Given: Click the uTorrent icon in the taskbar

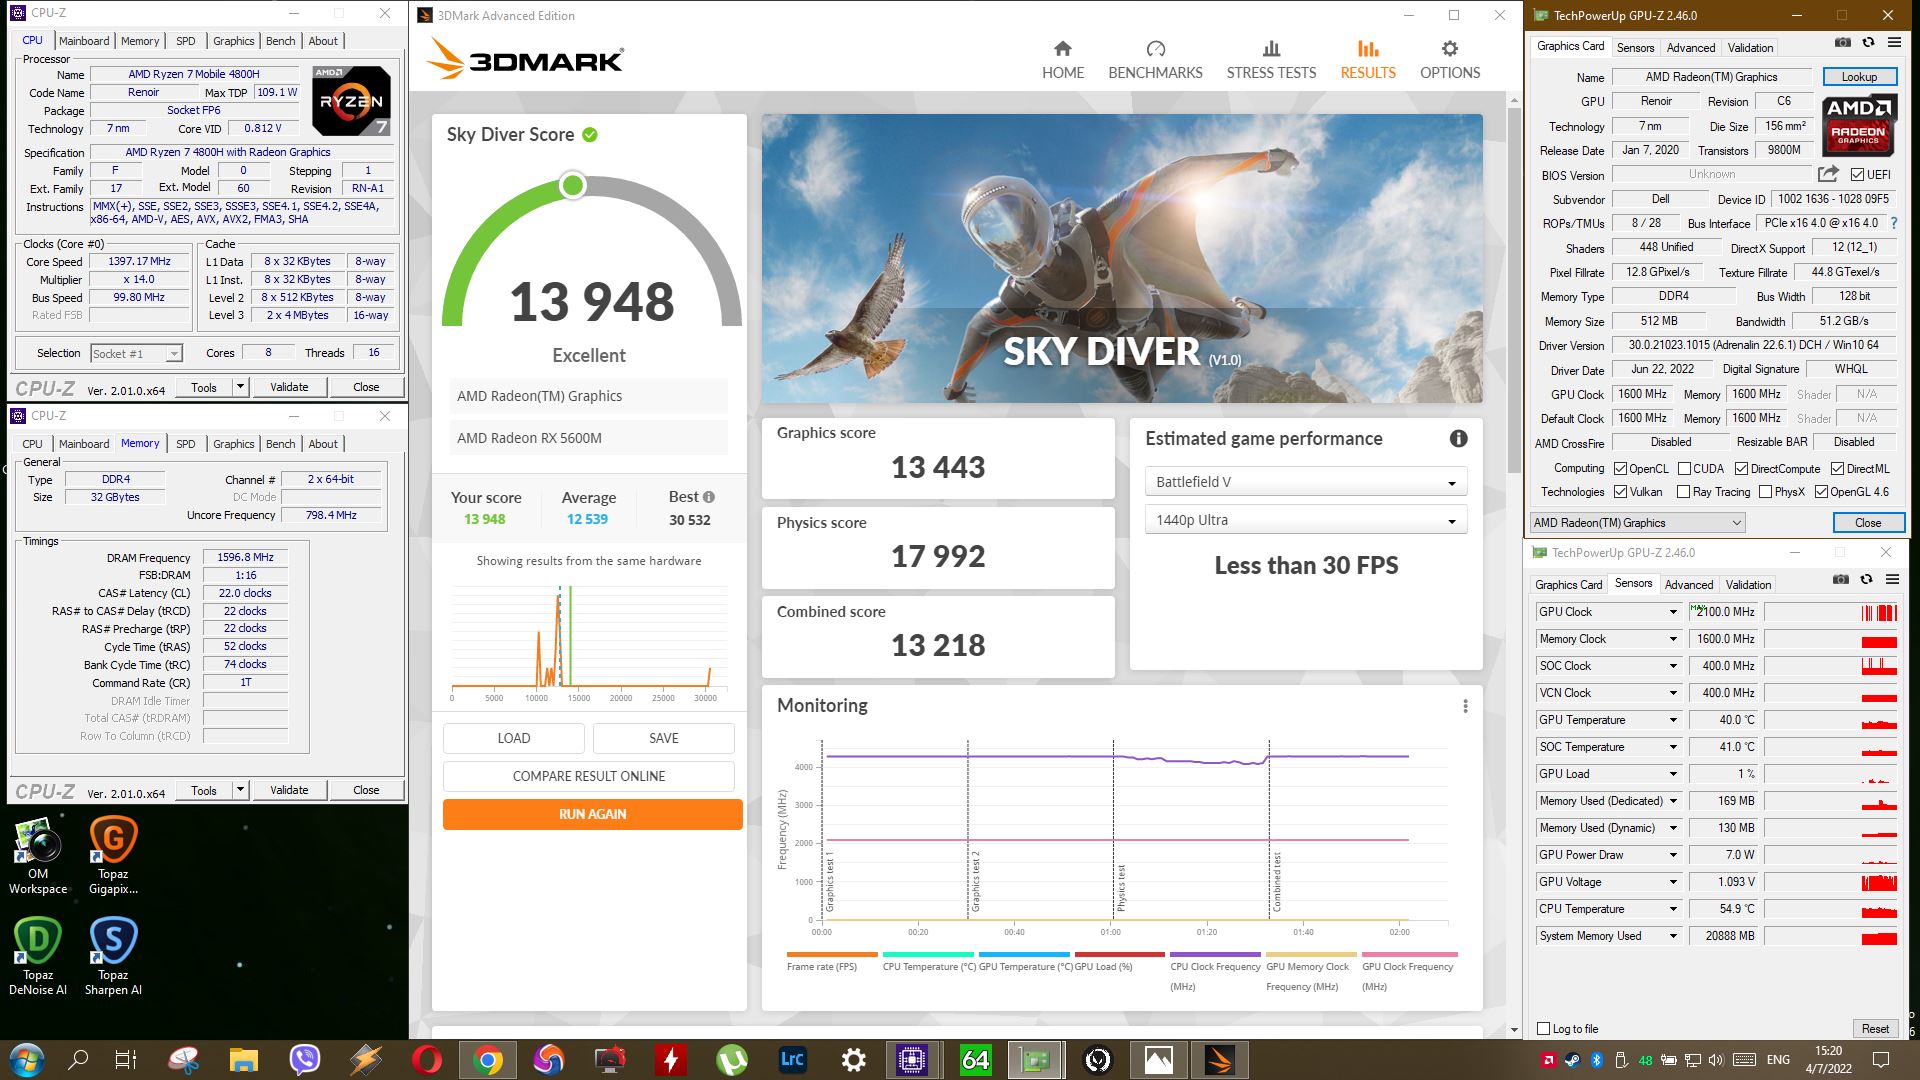Looking at the screenshot, I should point(732,1060).
